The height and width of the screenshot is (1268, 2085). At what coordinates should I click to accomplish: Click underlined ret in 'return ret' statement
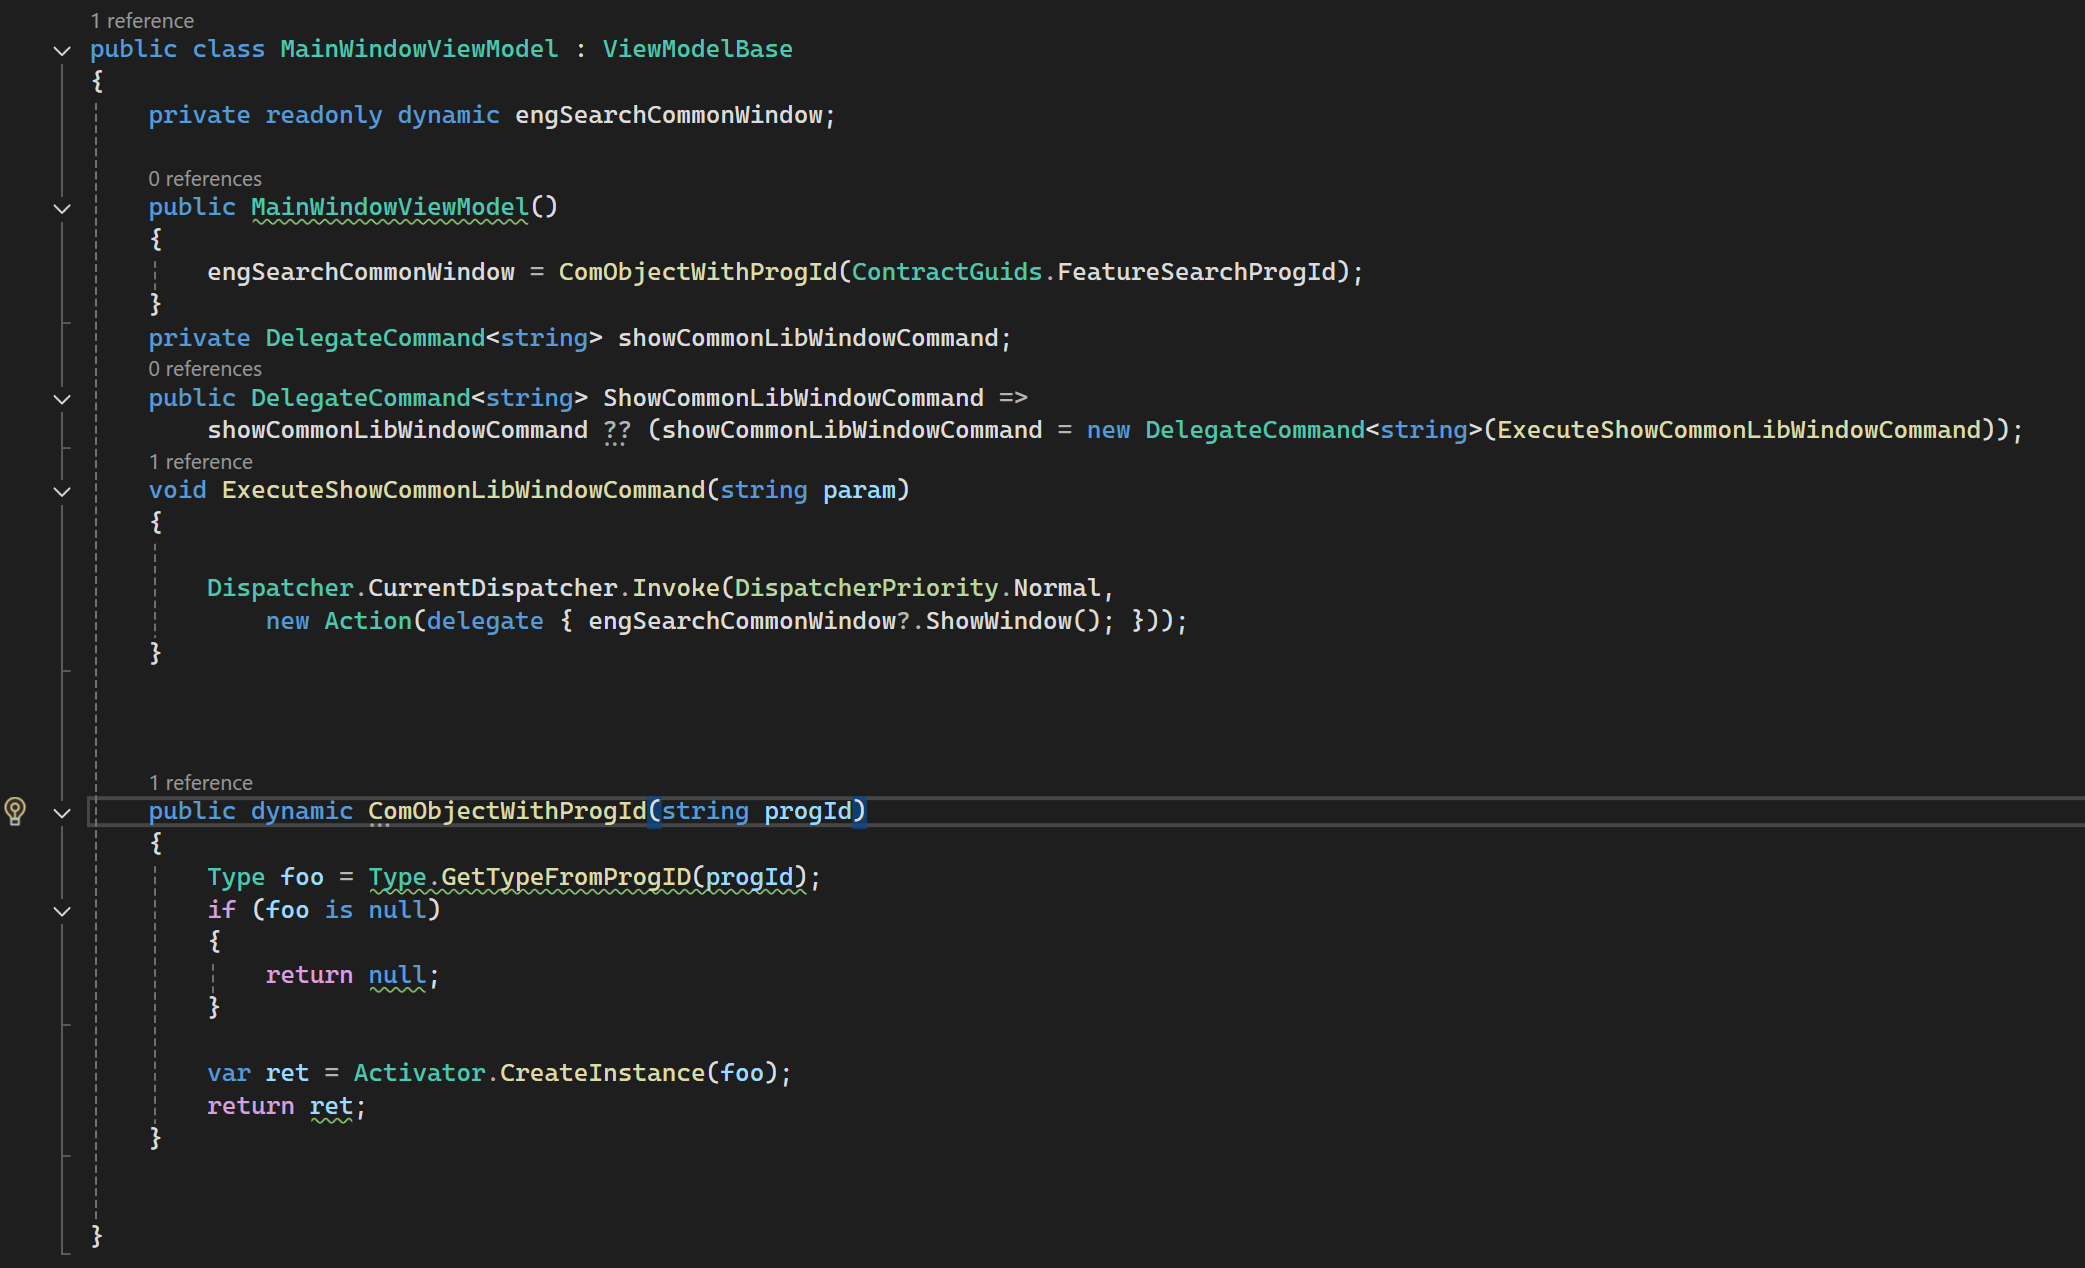(330, 1106)
